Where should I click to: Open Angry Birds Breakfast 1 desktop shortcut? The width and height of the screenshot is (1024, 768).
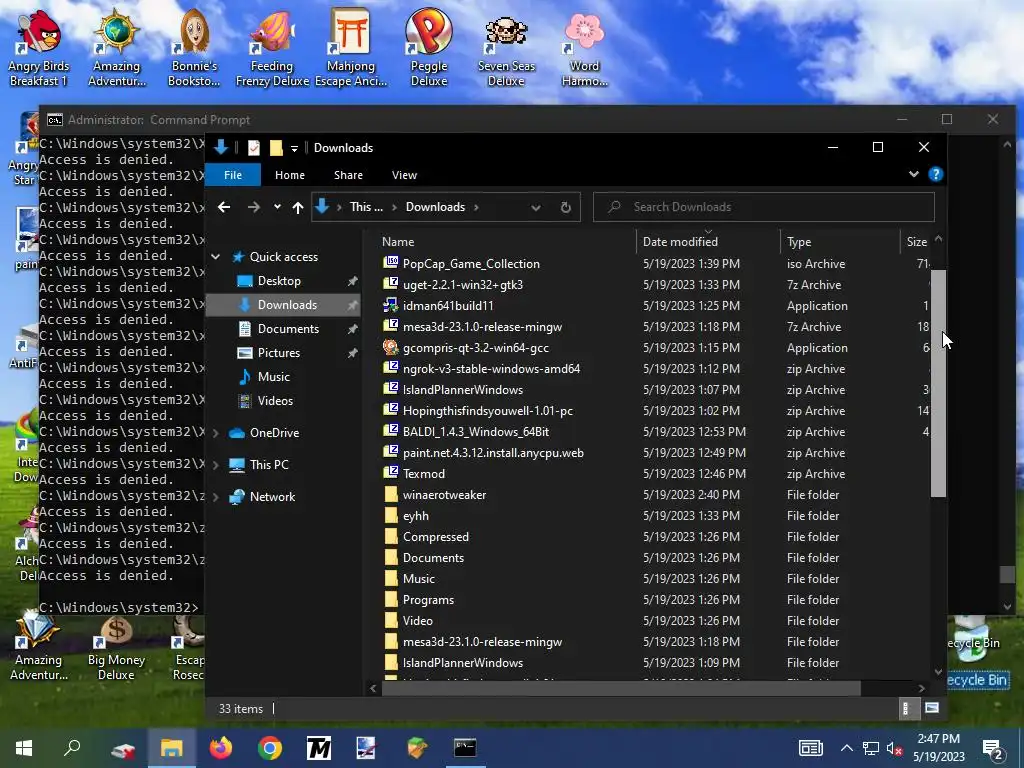38,49
